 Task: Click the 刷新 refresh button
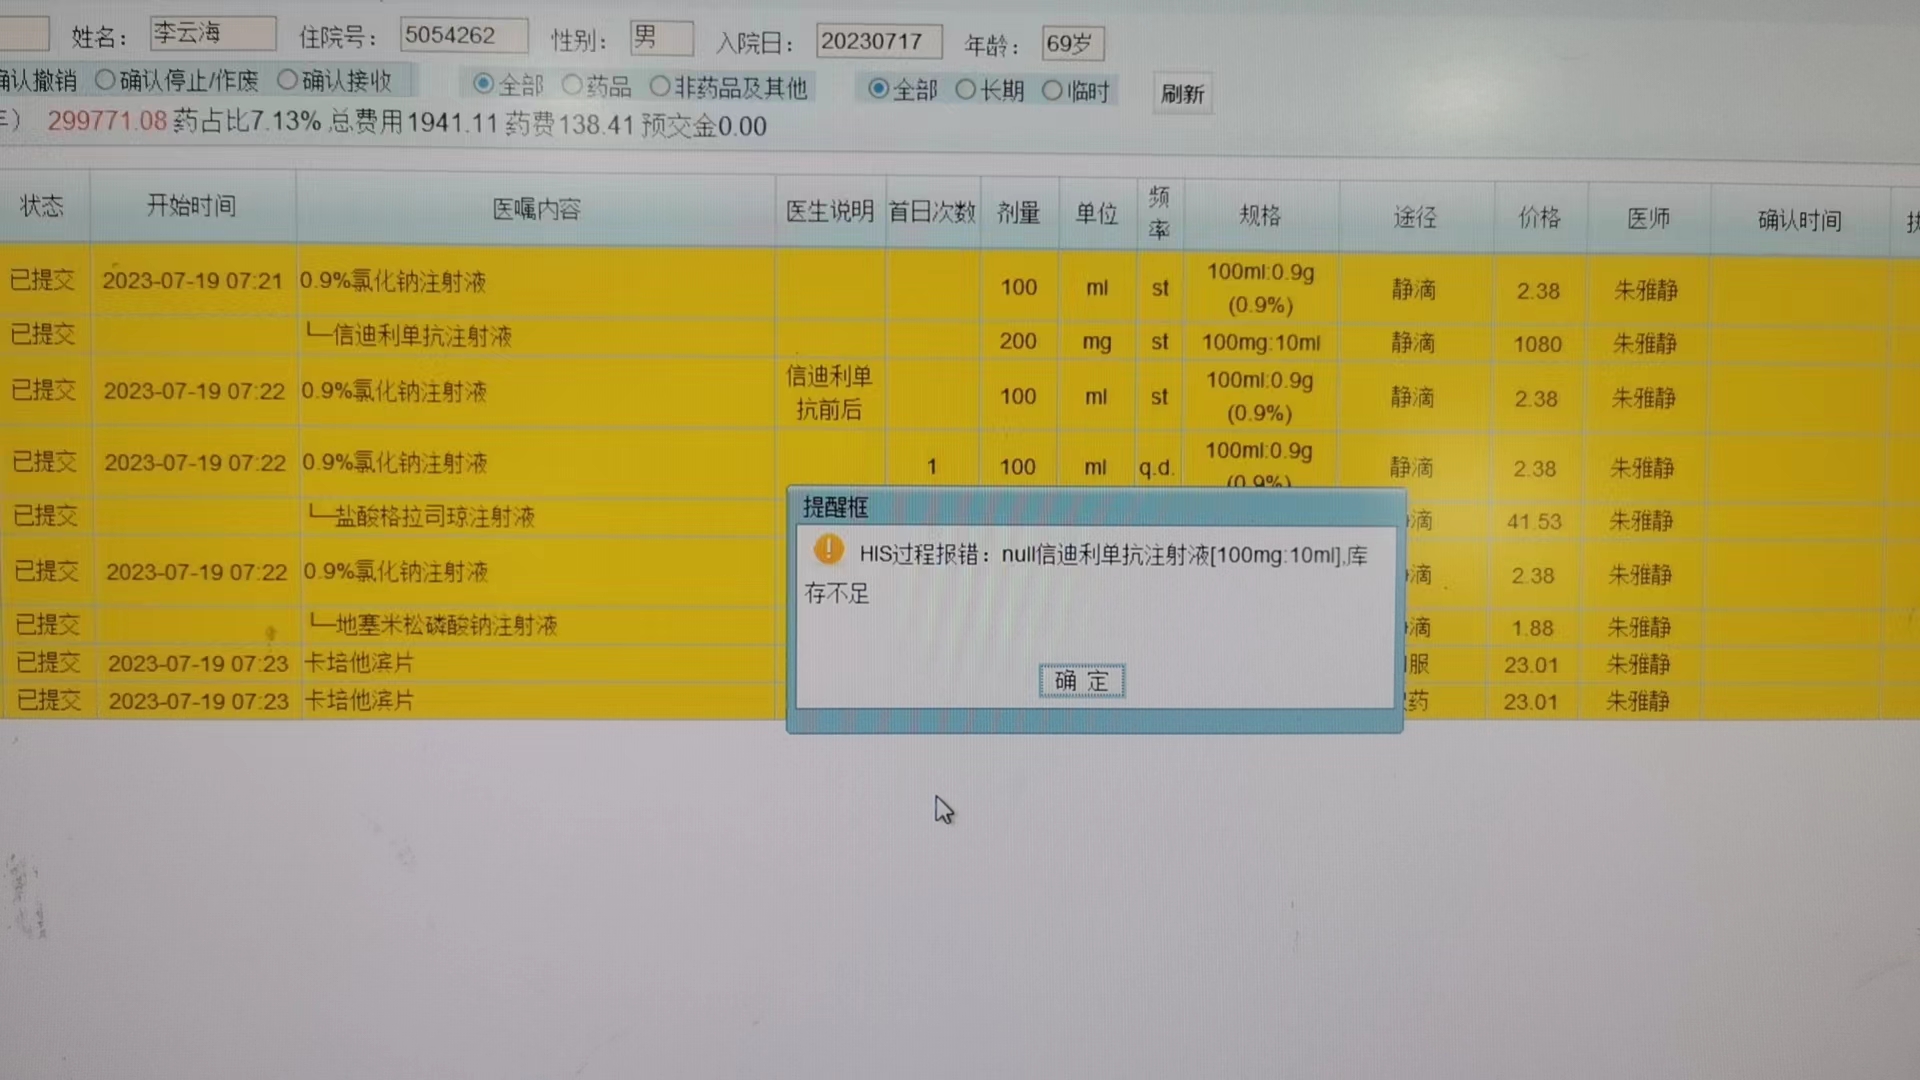tap(1182, 94)
